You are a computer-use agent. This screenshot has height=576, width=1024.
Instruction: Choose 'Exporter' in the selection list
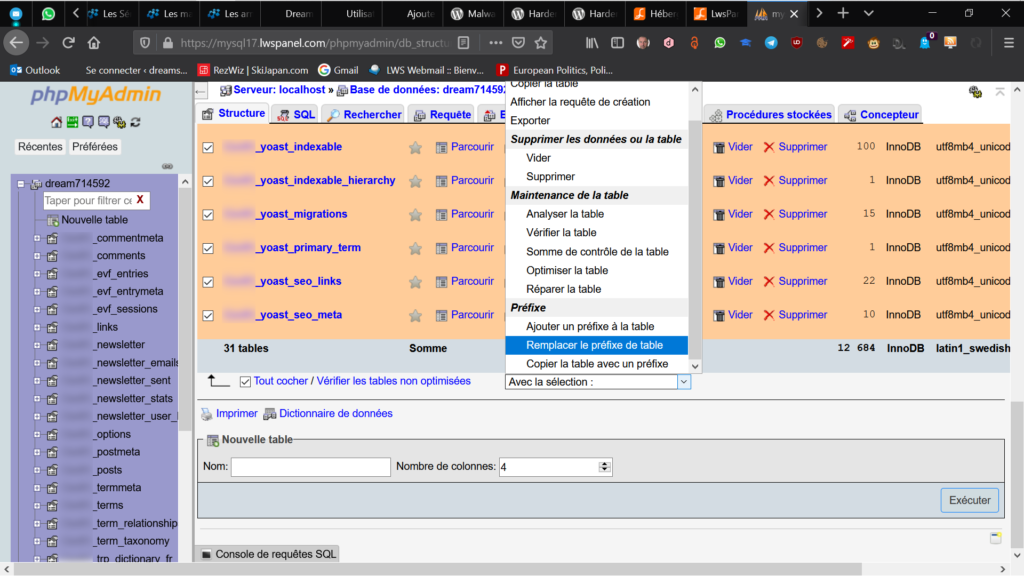tap(596, 121)
